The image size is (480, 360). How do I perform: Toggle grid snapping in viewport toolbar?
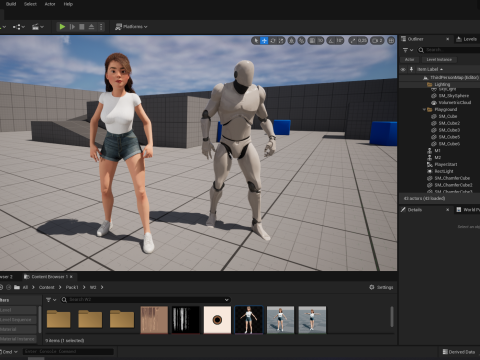[x=312, y=41]
